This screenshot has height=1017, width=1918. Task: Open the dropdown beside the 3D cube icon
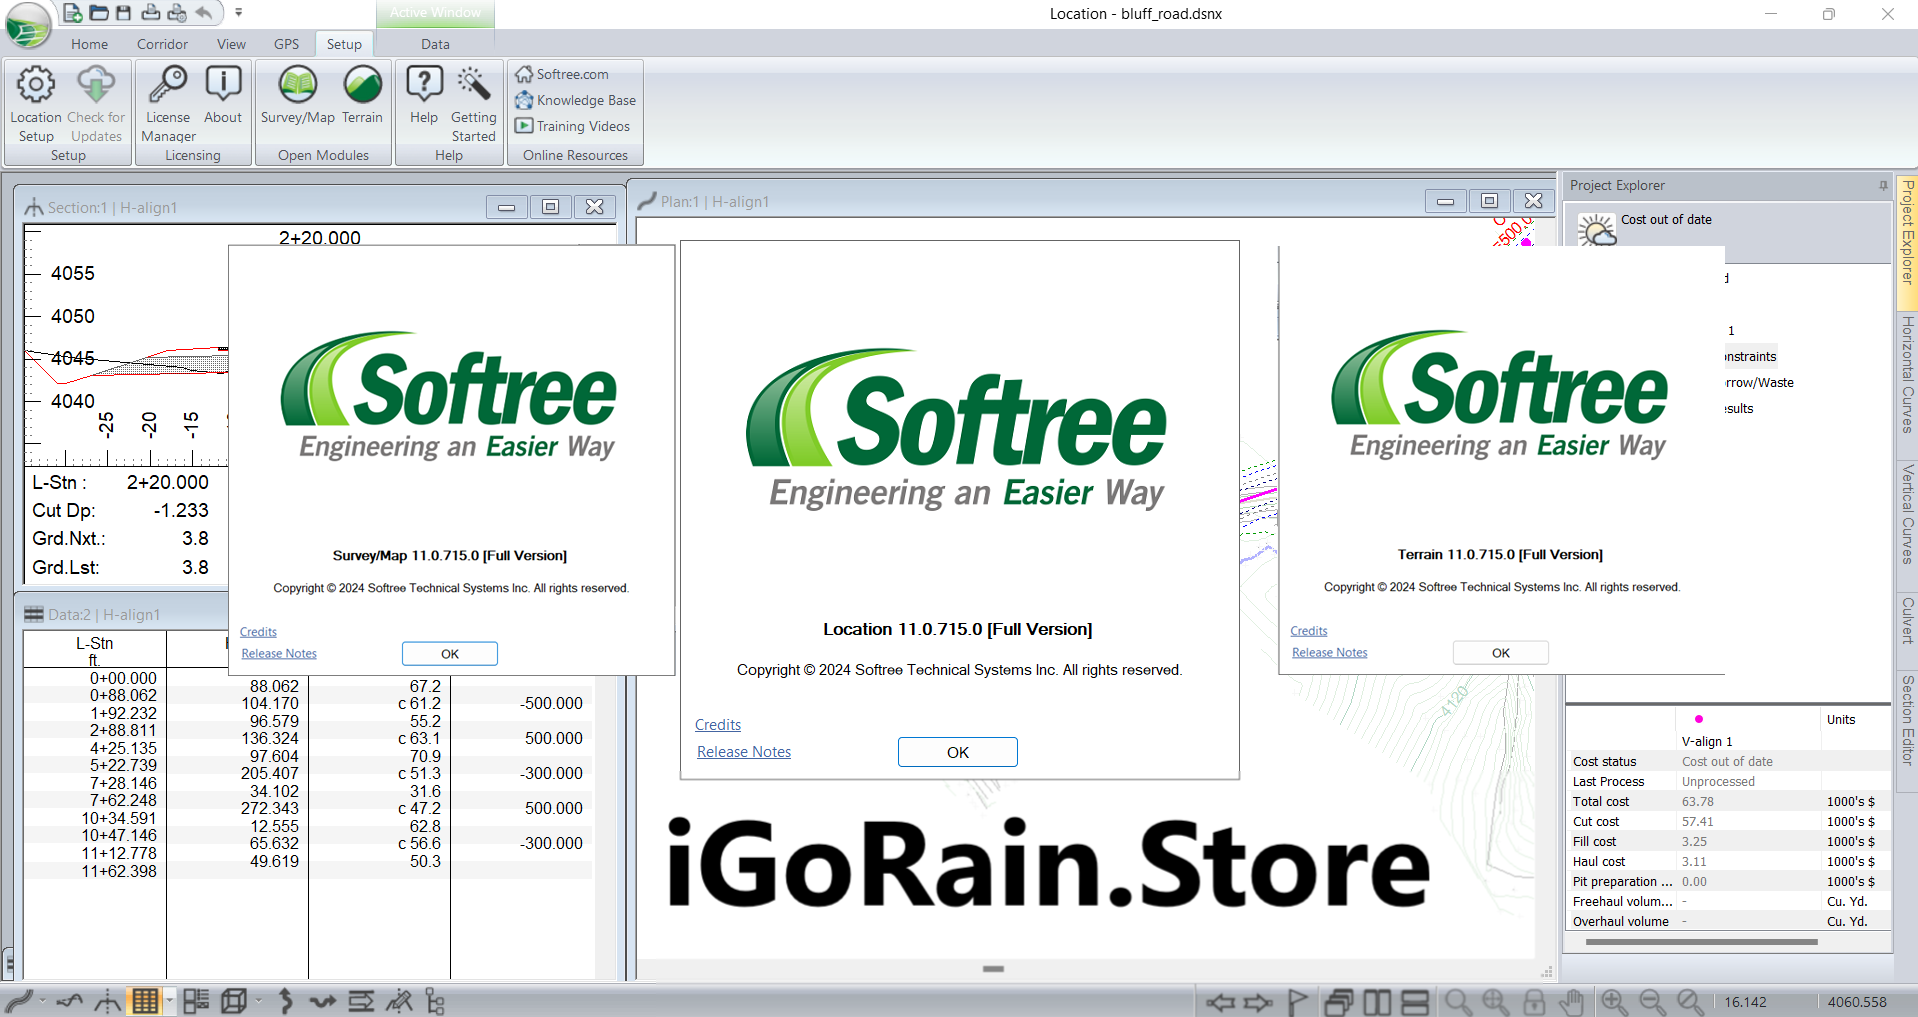click(x=260, y=1001)
